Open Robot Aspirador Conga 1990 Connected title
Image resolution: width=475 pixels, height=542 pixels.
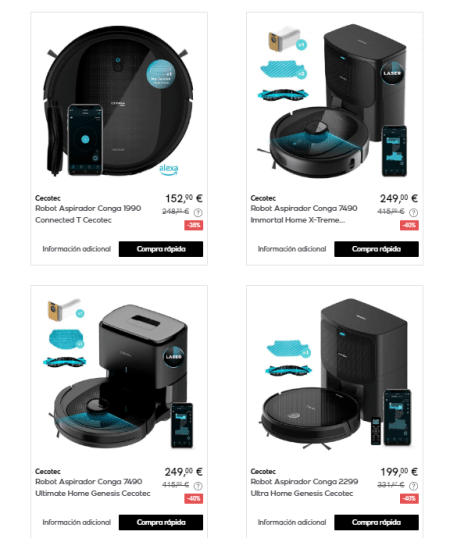coord(88,214)
